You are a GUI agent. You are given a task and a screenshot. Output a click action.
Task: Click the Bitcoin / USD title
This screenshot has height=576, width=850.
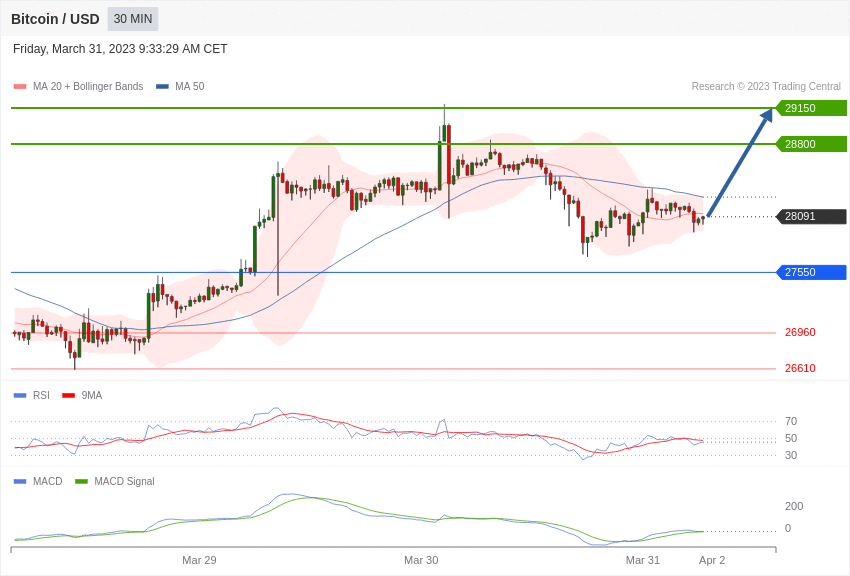55,19
